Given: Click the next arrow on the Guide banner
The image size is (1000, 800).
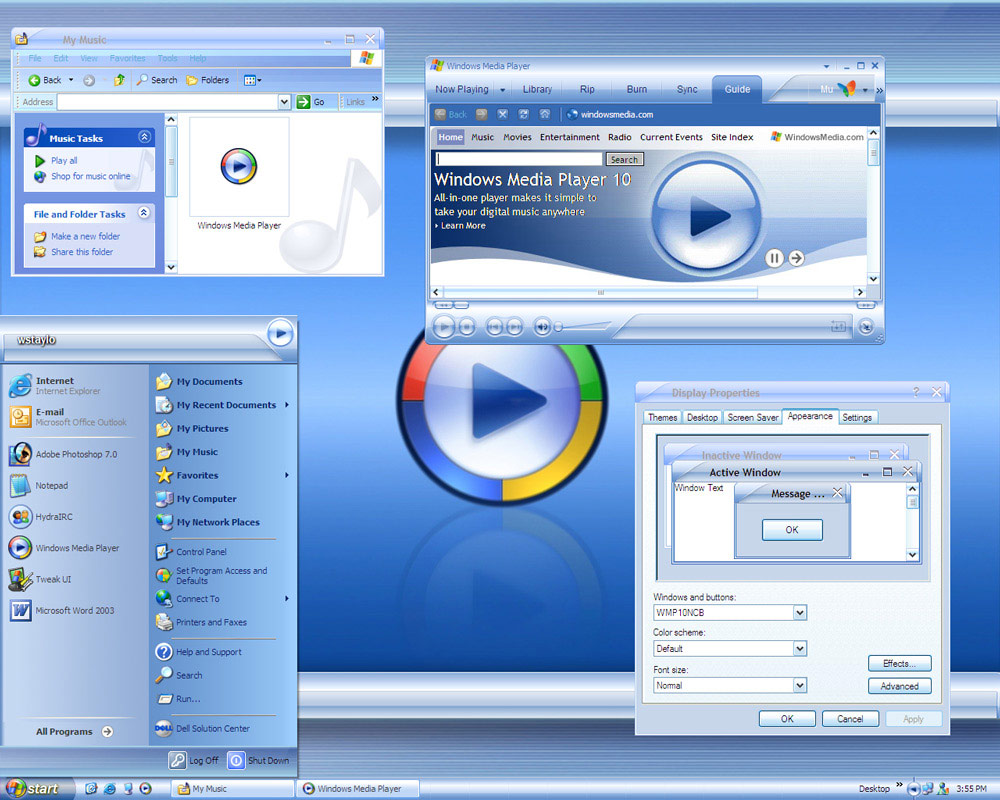Looking at the screenshot, I should [796, 258].
